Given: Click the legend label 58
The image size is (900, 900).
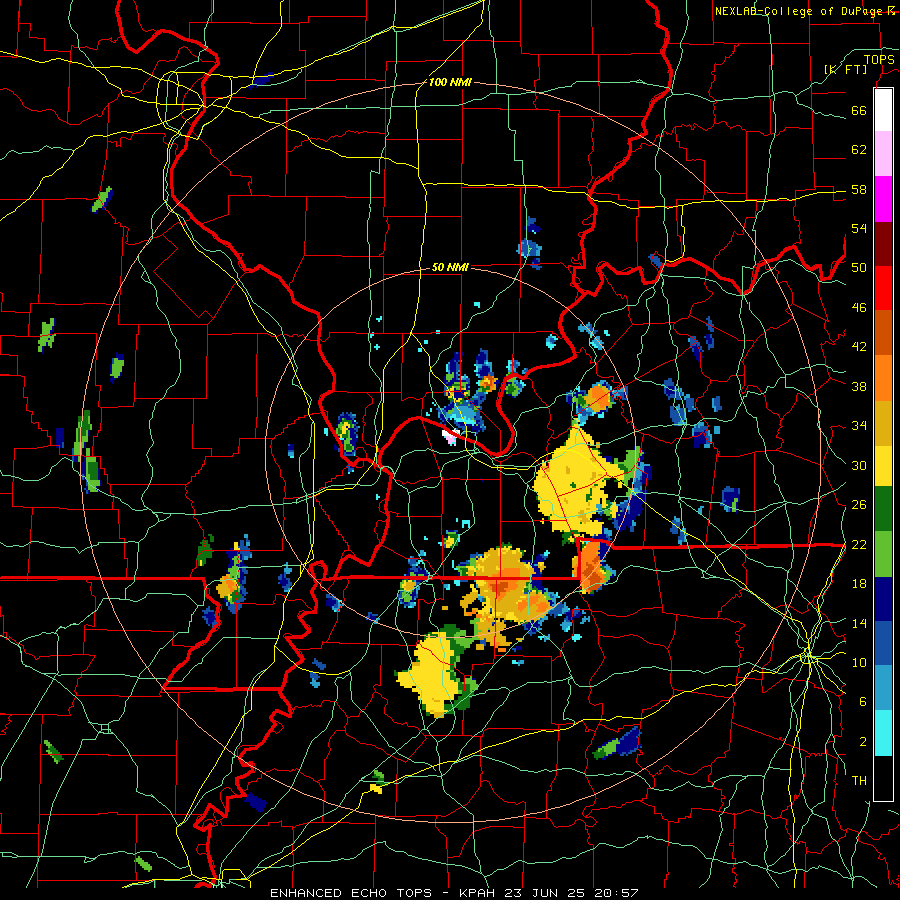Looking at the screenshot, I should 859,189.
